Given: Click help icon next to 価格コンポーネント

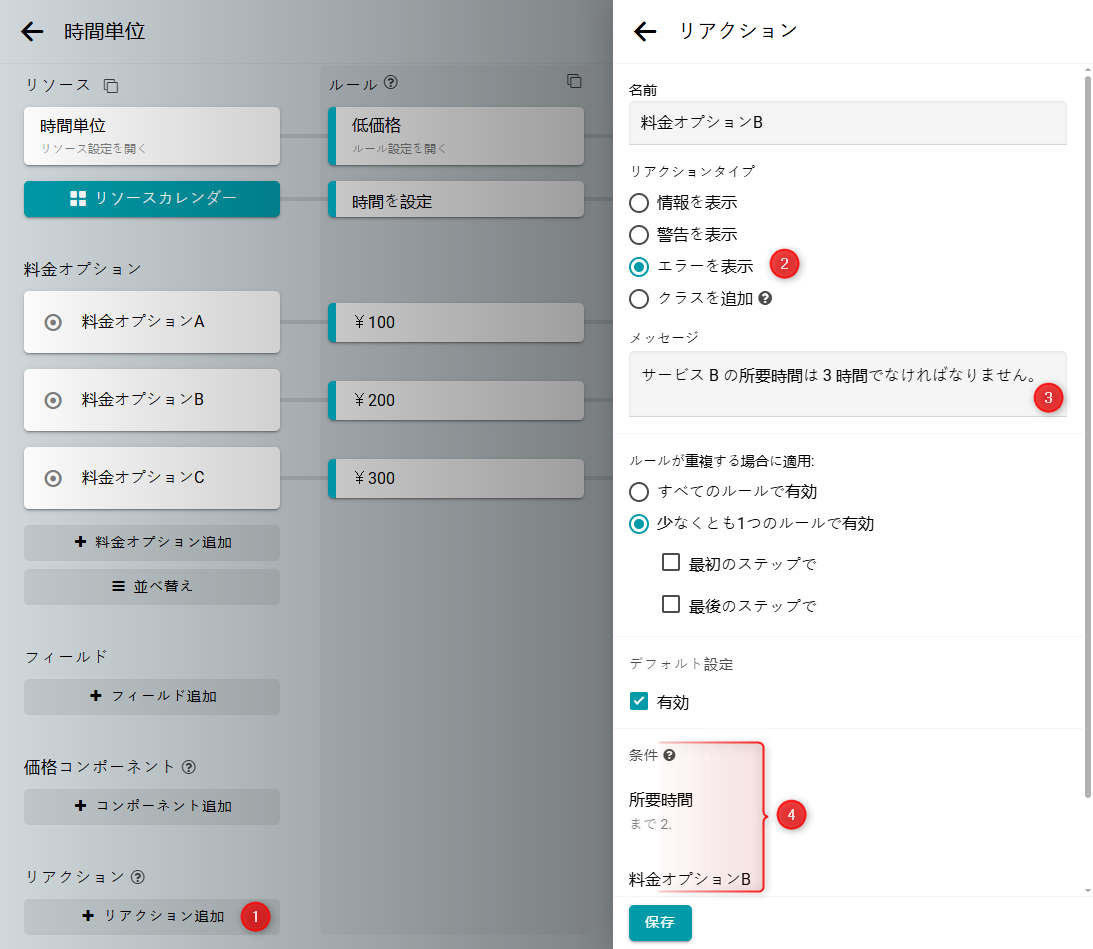Looking at the screenshot, I should (x=188, y=767).
